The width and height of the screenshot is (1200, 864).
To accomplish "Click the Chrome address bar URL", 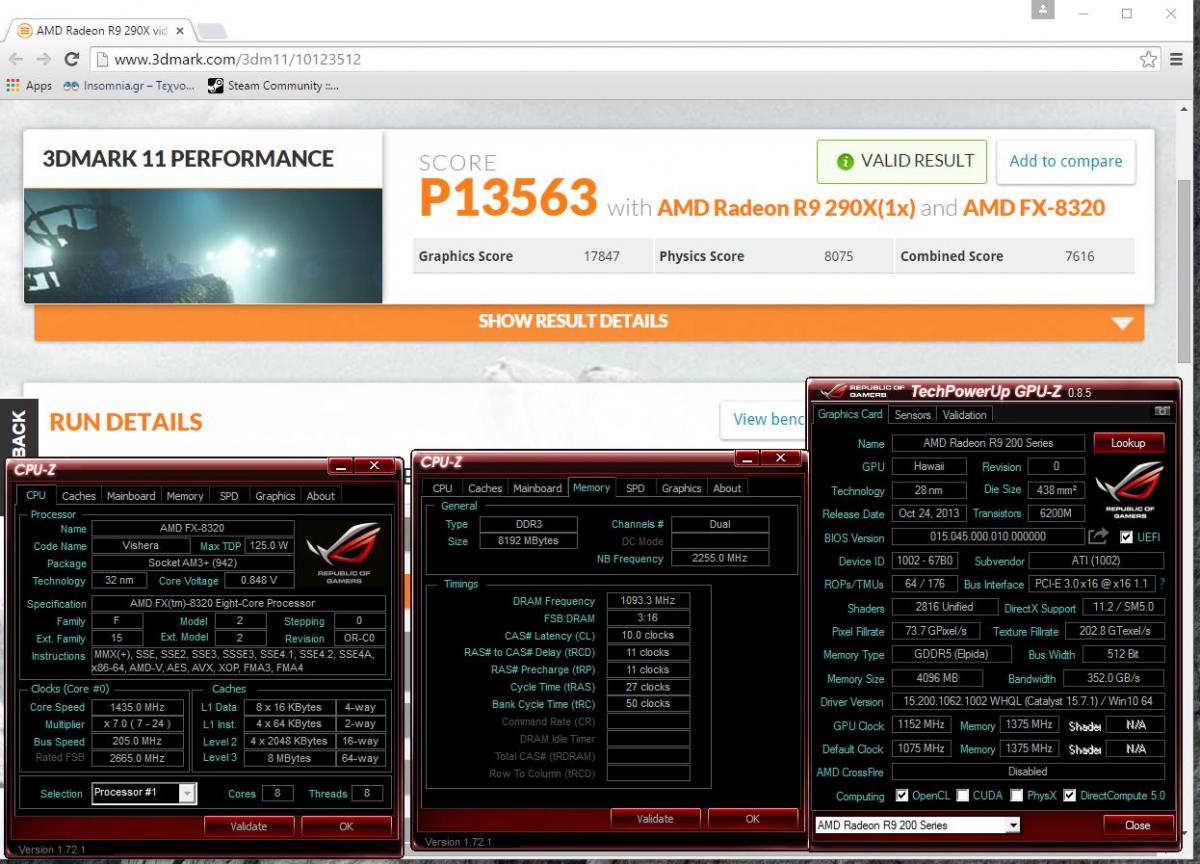I will (238, 59).
